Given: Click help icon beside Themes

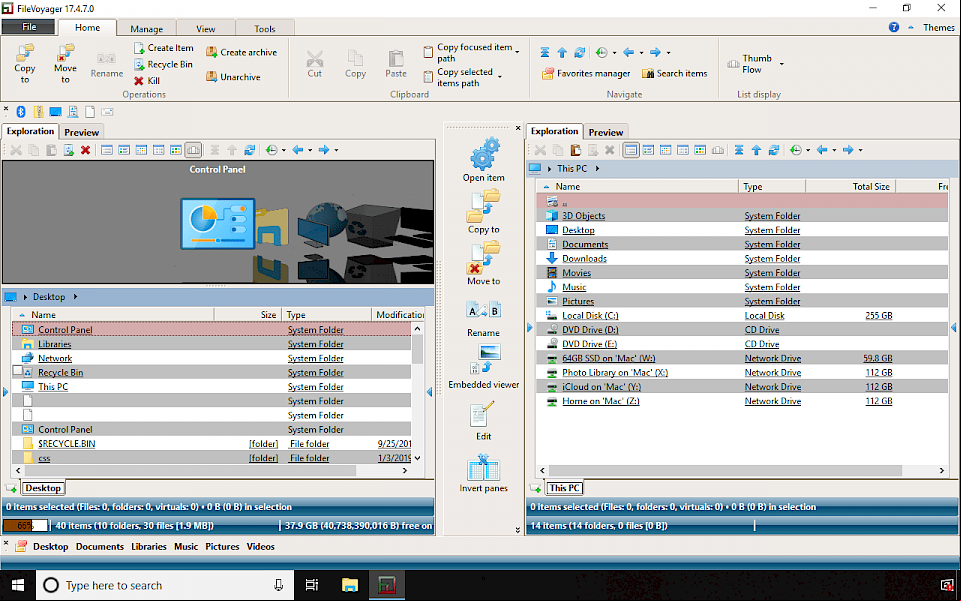Looking at the screenshot, I should click(894, 28).
